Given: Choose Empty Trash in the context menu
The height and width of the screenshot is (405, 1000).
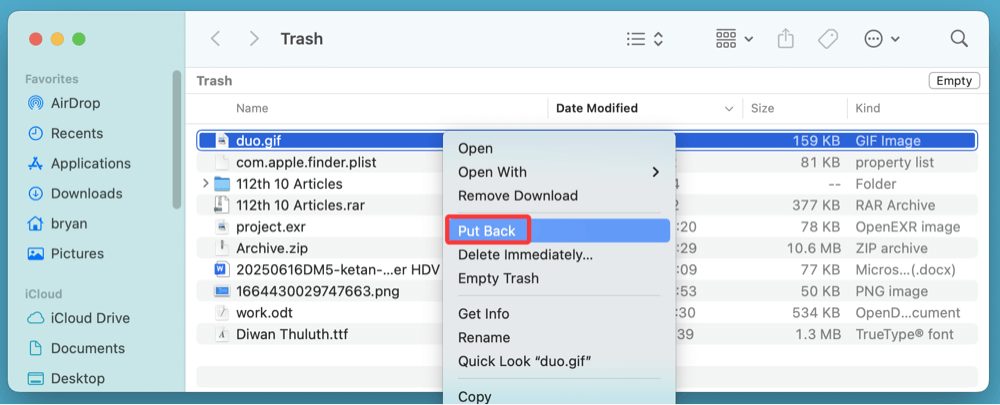Looking at the screenshot, I should (498, 278).
